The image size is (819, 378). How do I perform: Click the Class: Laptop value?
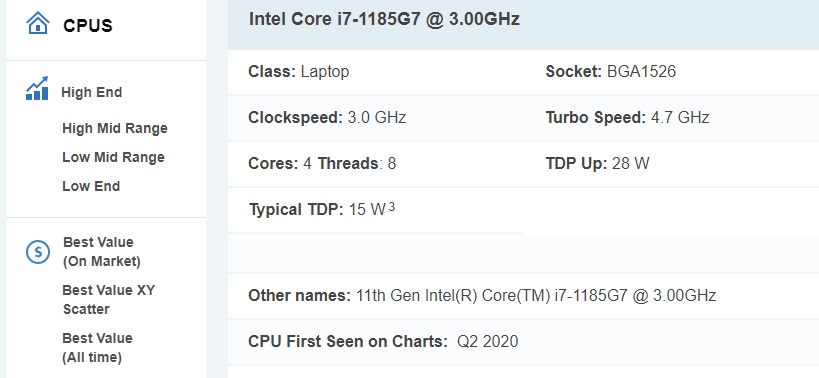pyautogui.click(x=325, y=72)
